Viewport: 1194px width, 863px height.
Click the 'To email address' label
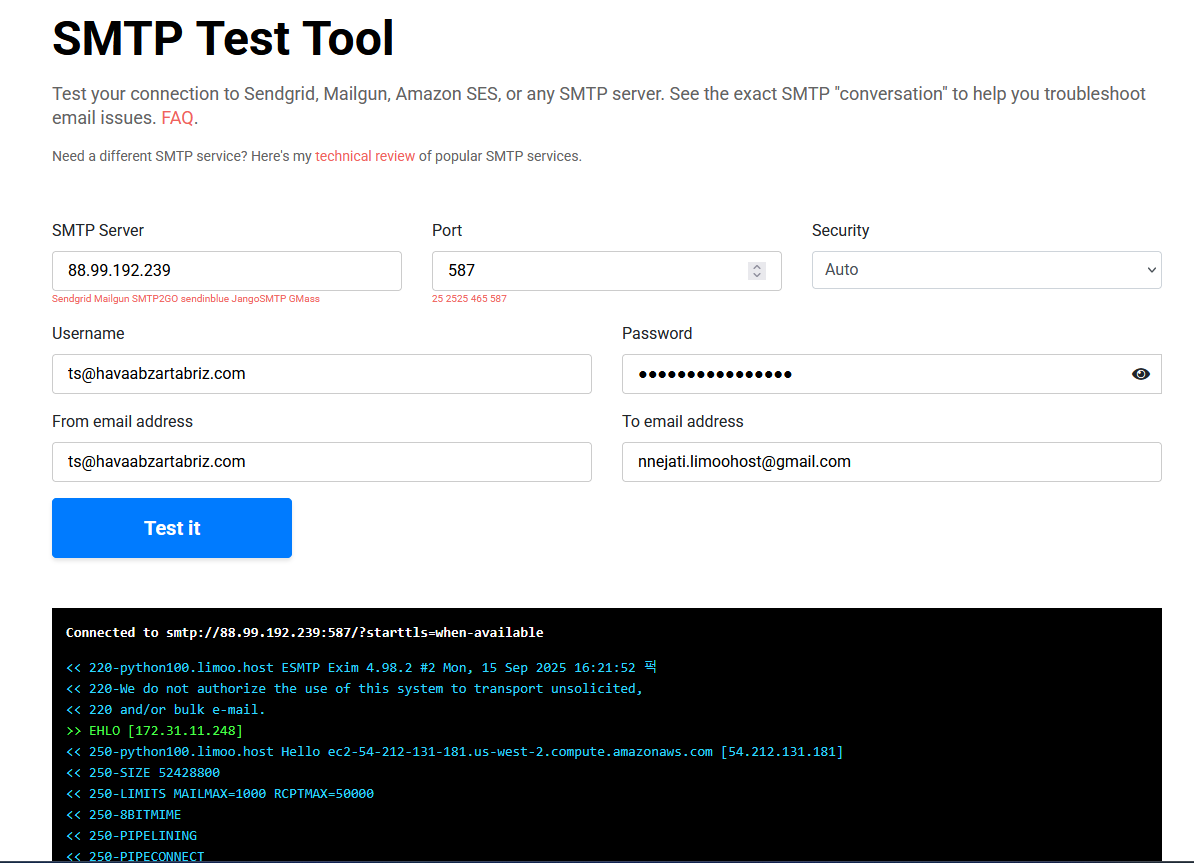point(682,421)
